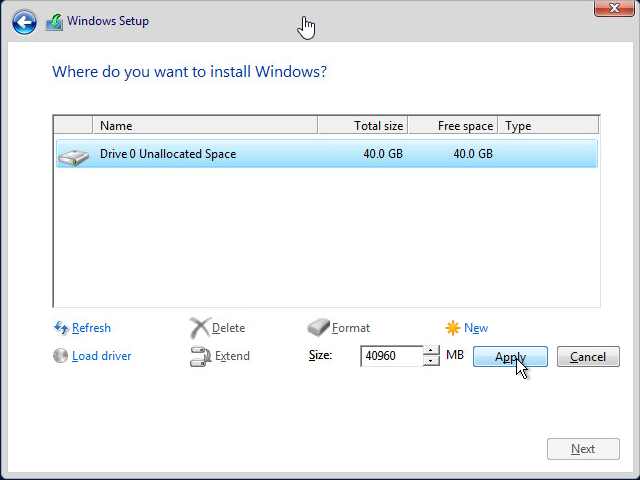Click the Delete X icon
Screen dimensions: 640x480
coord(200,328)
